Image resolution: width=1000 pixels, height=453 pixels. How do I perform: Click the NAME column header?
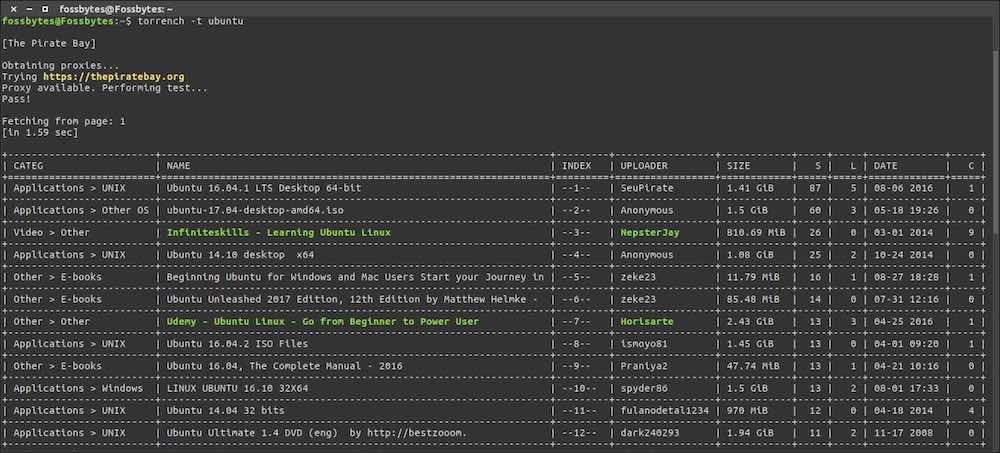click(178, 165)
